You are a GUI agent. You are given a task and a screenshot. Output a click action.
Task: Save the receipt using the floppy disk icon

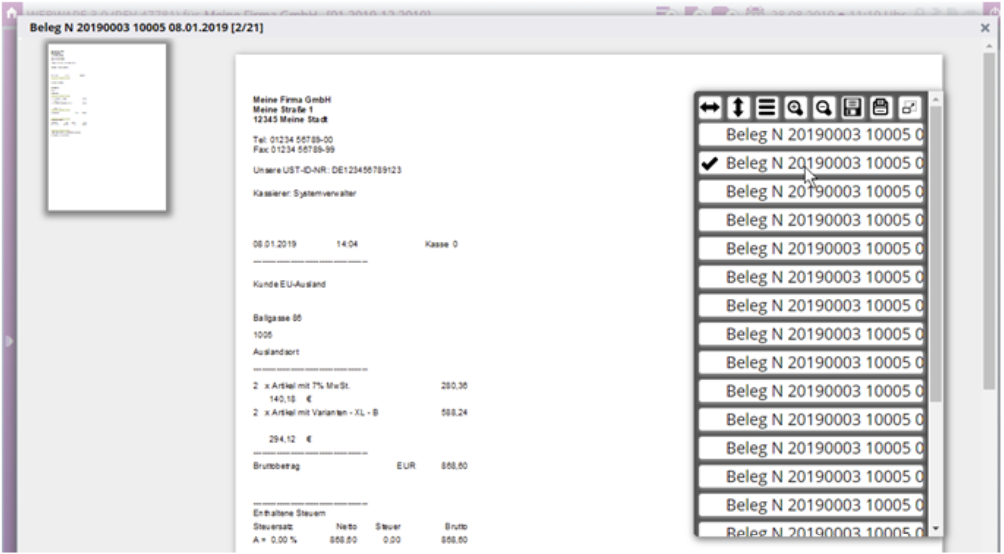tap(852, 106)
